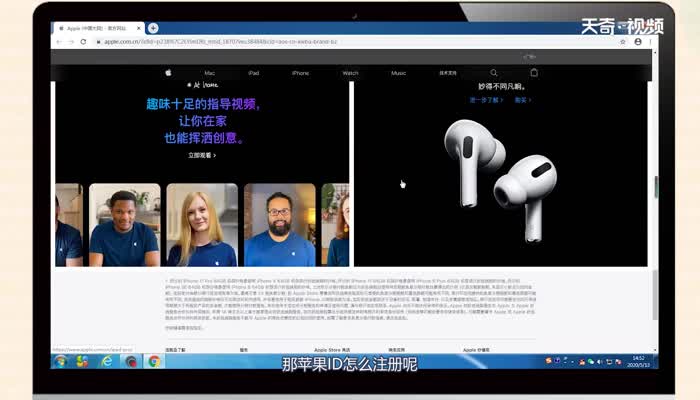This screenshot has width=700, height=400.
Task: Click the search magnifier icon in navigation
Action: pyautogui.click(x=494, y=73)
